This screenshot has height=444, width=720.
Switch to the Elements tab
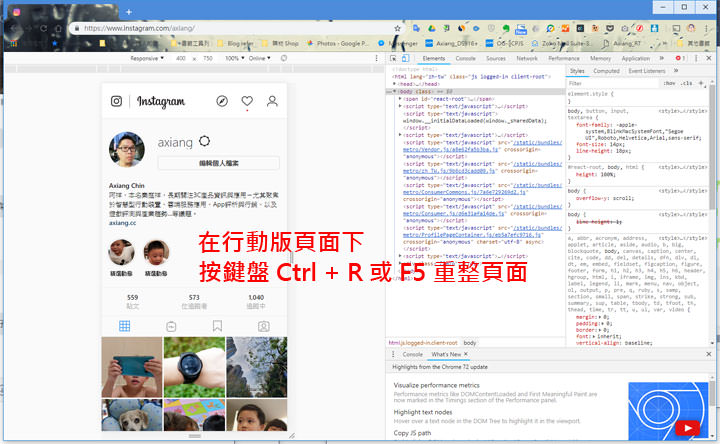click(x=433, y=58)
